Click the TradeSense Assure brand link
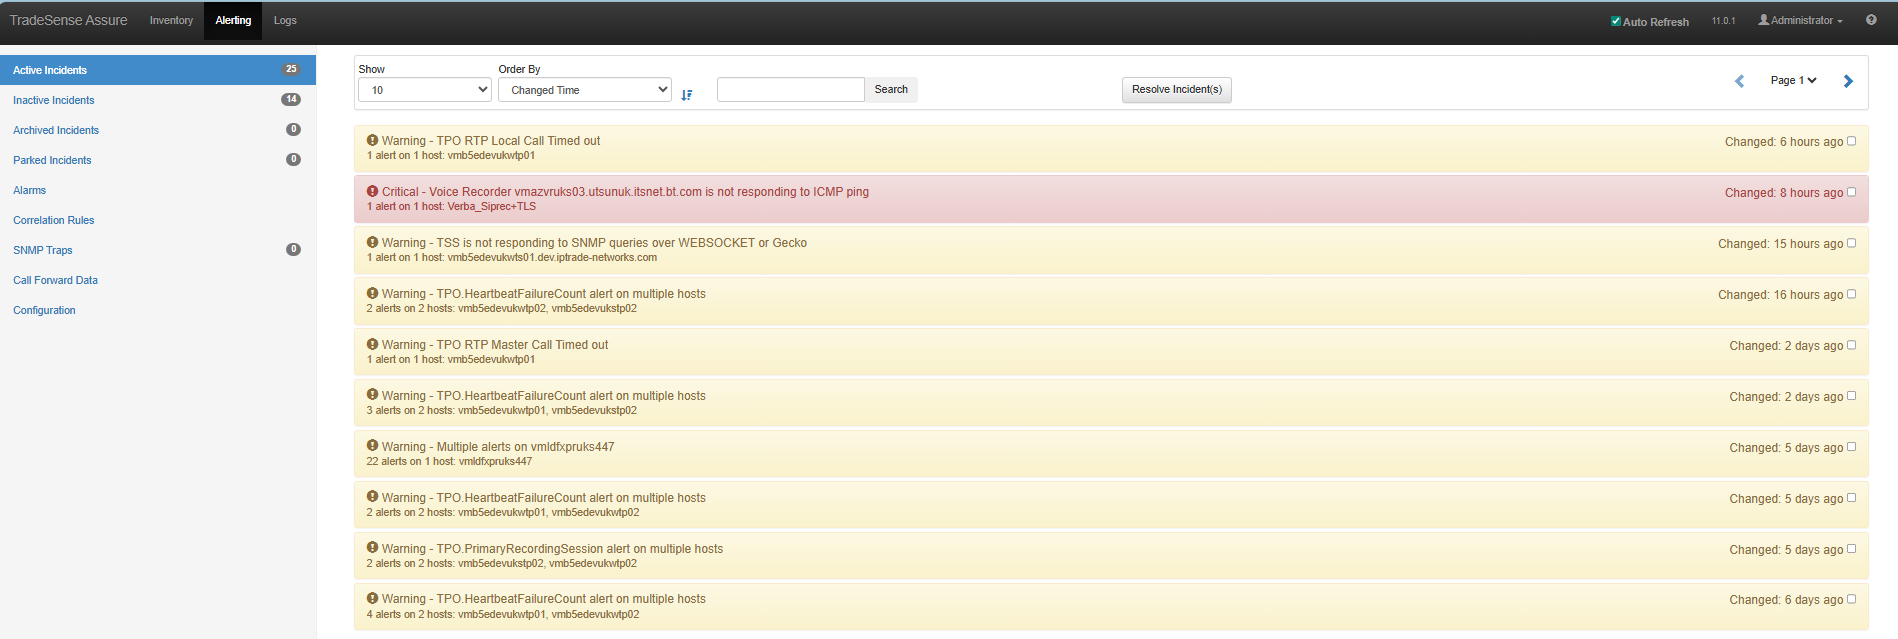The height and width of the screenshot is (639, 1898). [x=69, y=20]
